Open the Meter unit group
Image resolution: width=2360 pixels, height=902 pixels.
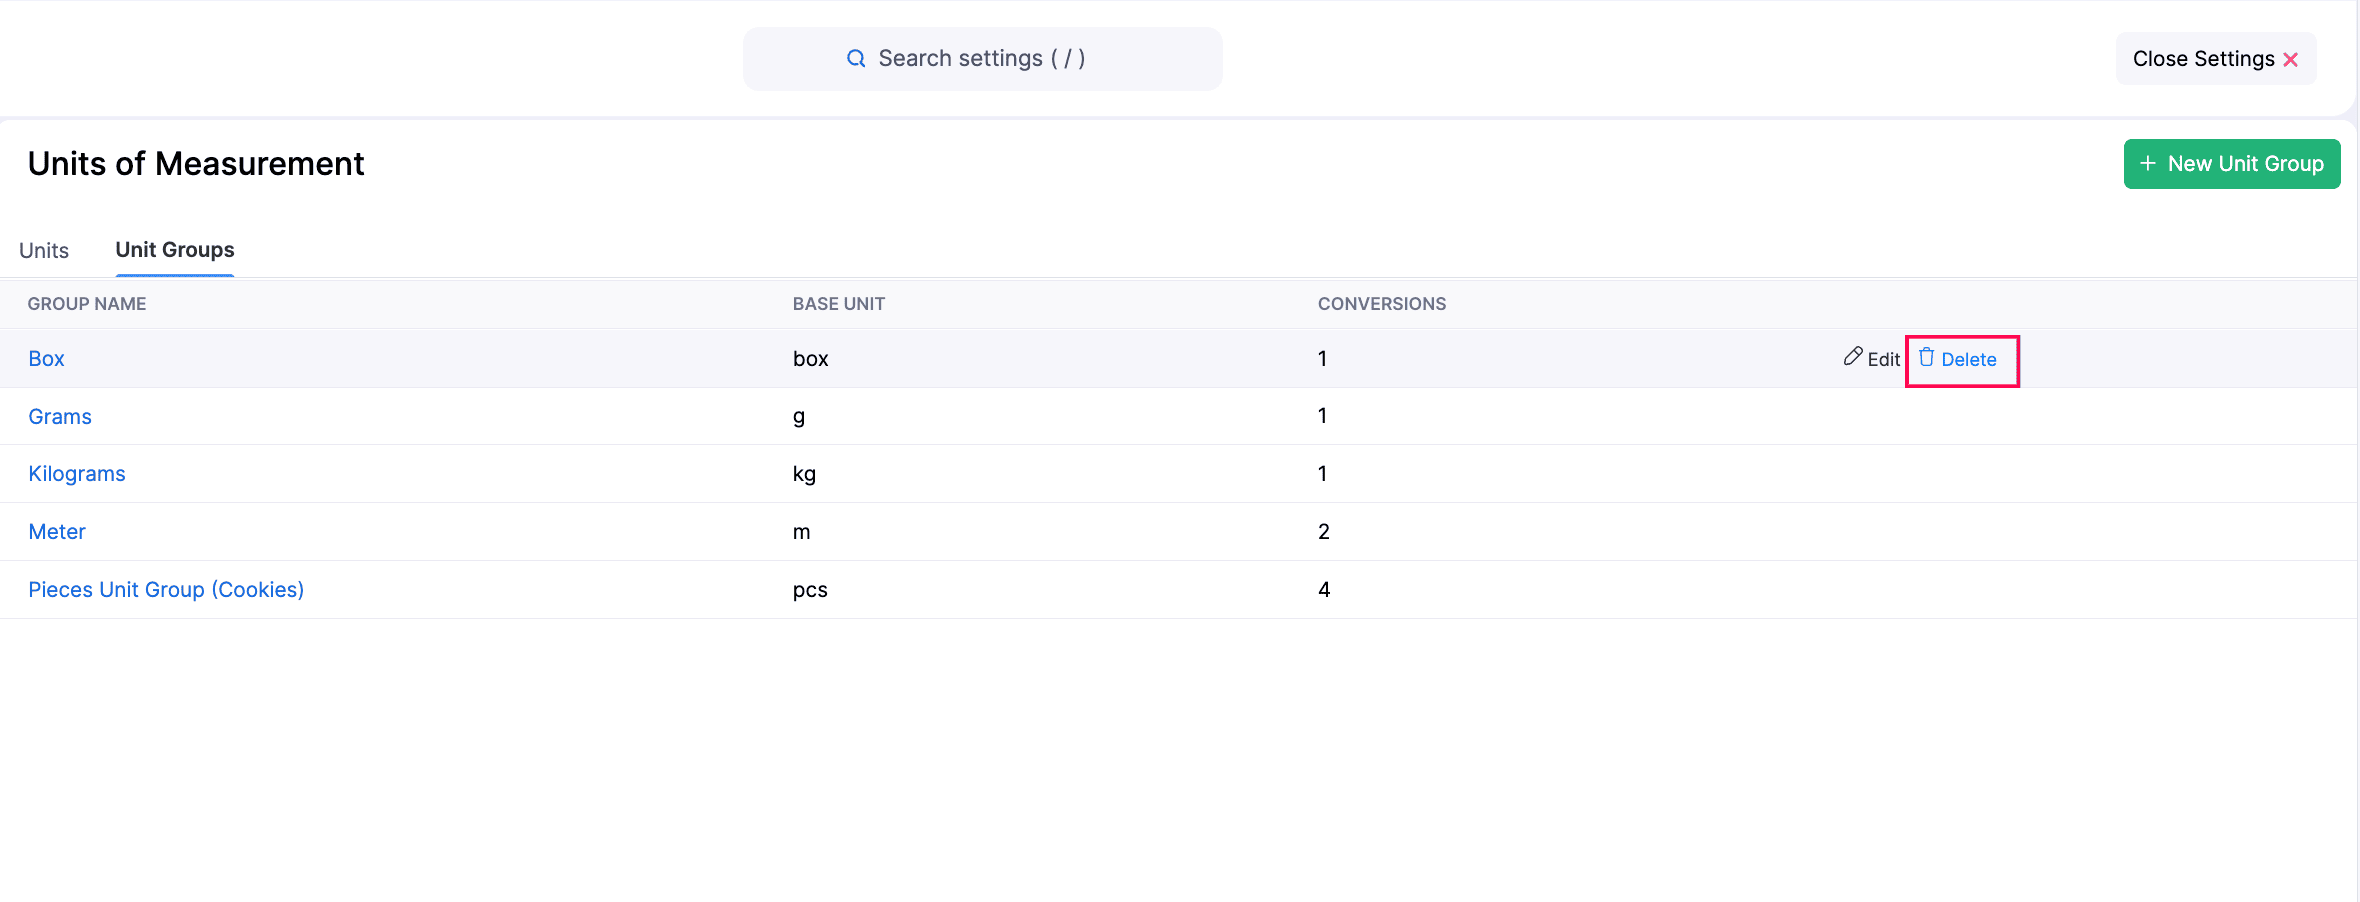point(57,532)
